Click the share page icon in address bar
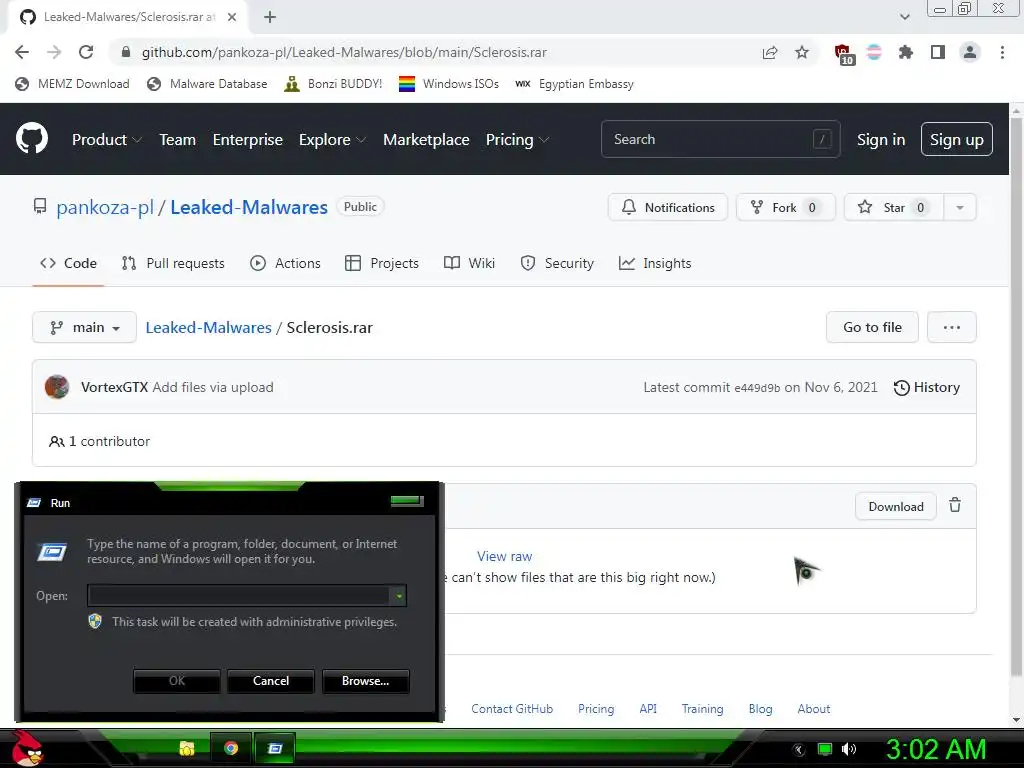This screenshot has height=768, width=1024. [770, 52]
